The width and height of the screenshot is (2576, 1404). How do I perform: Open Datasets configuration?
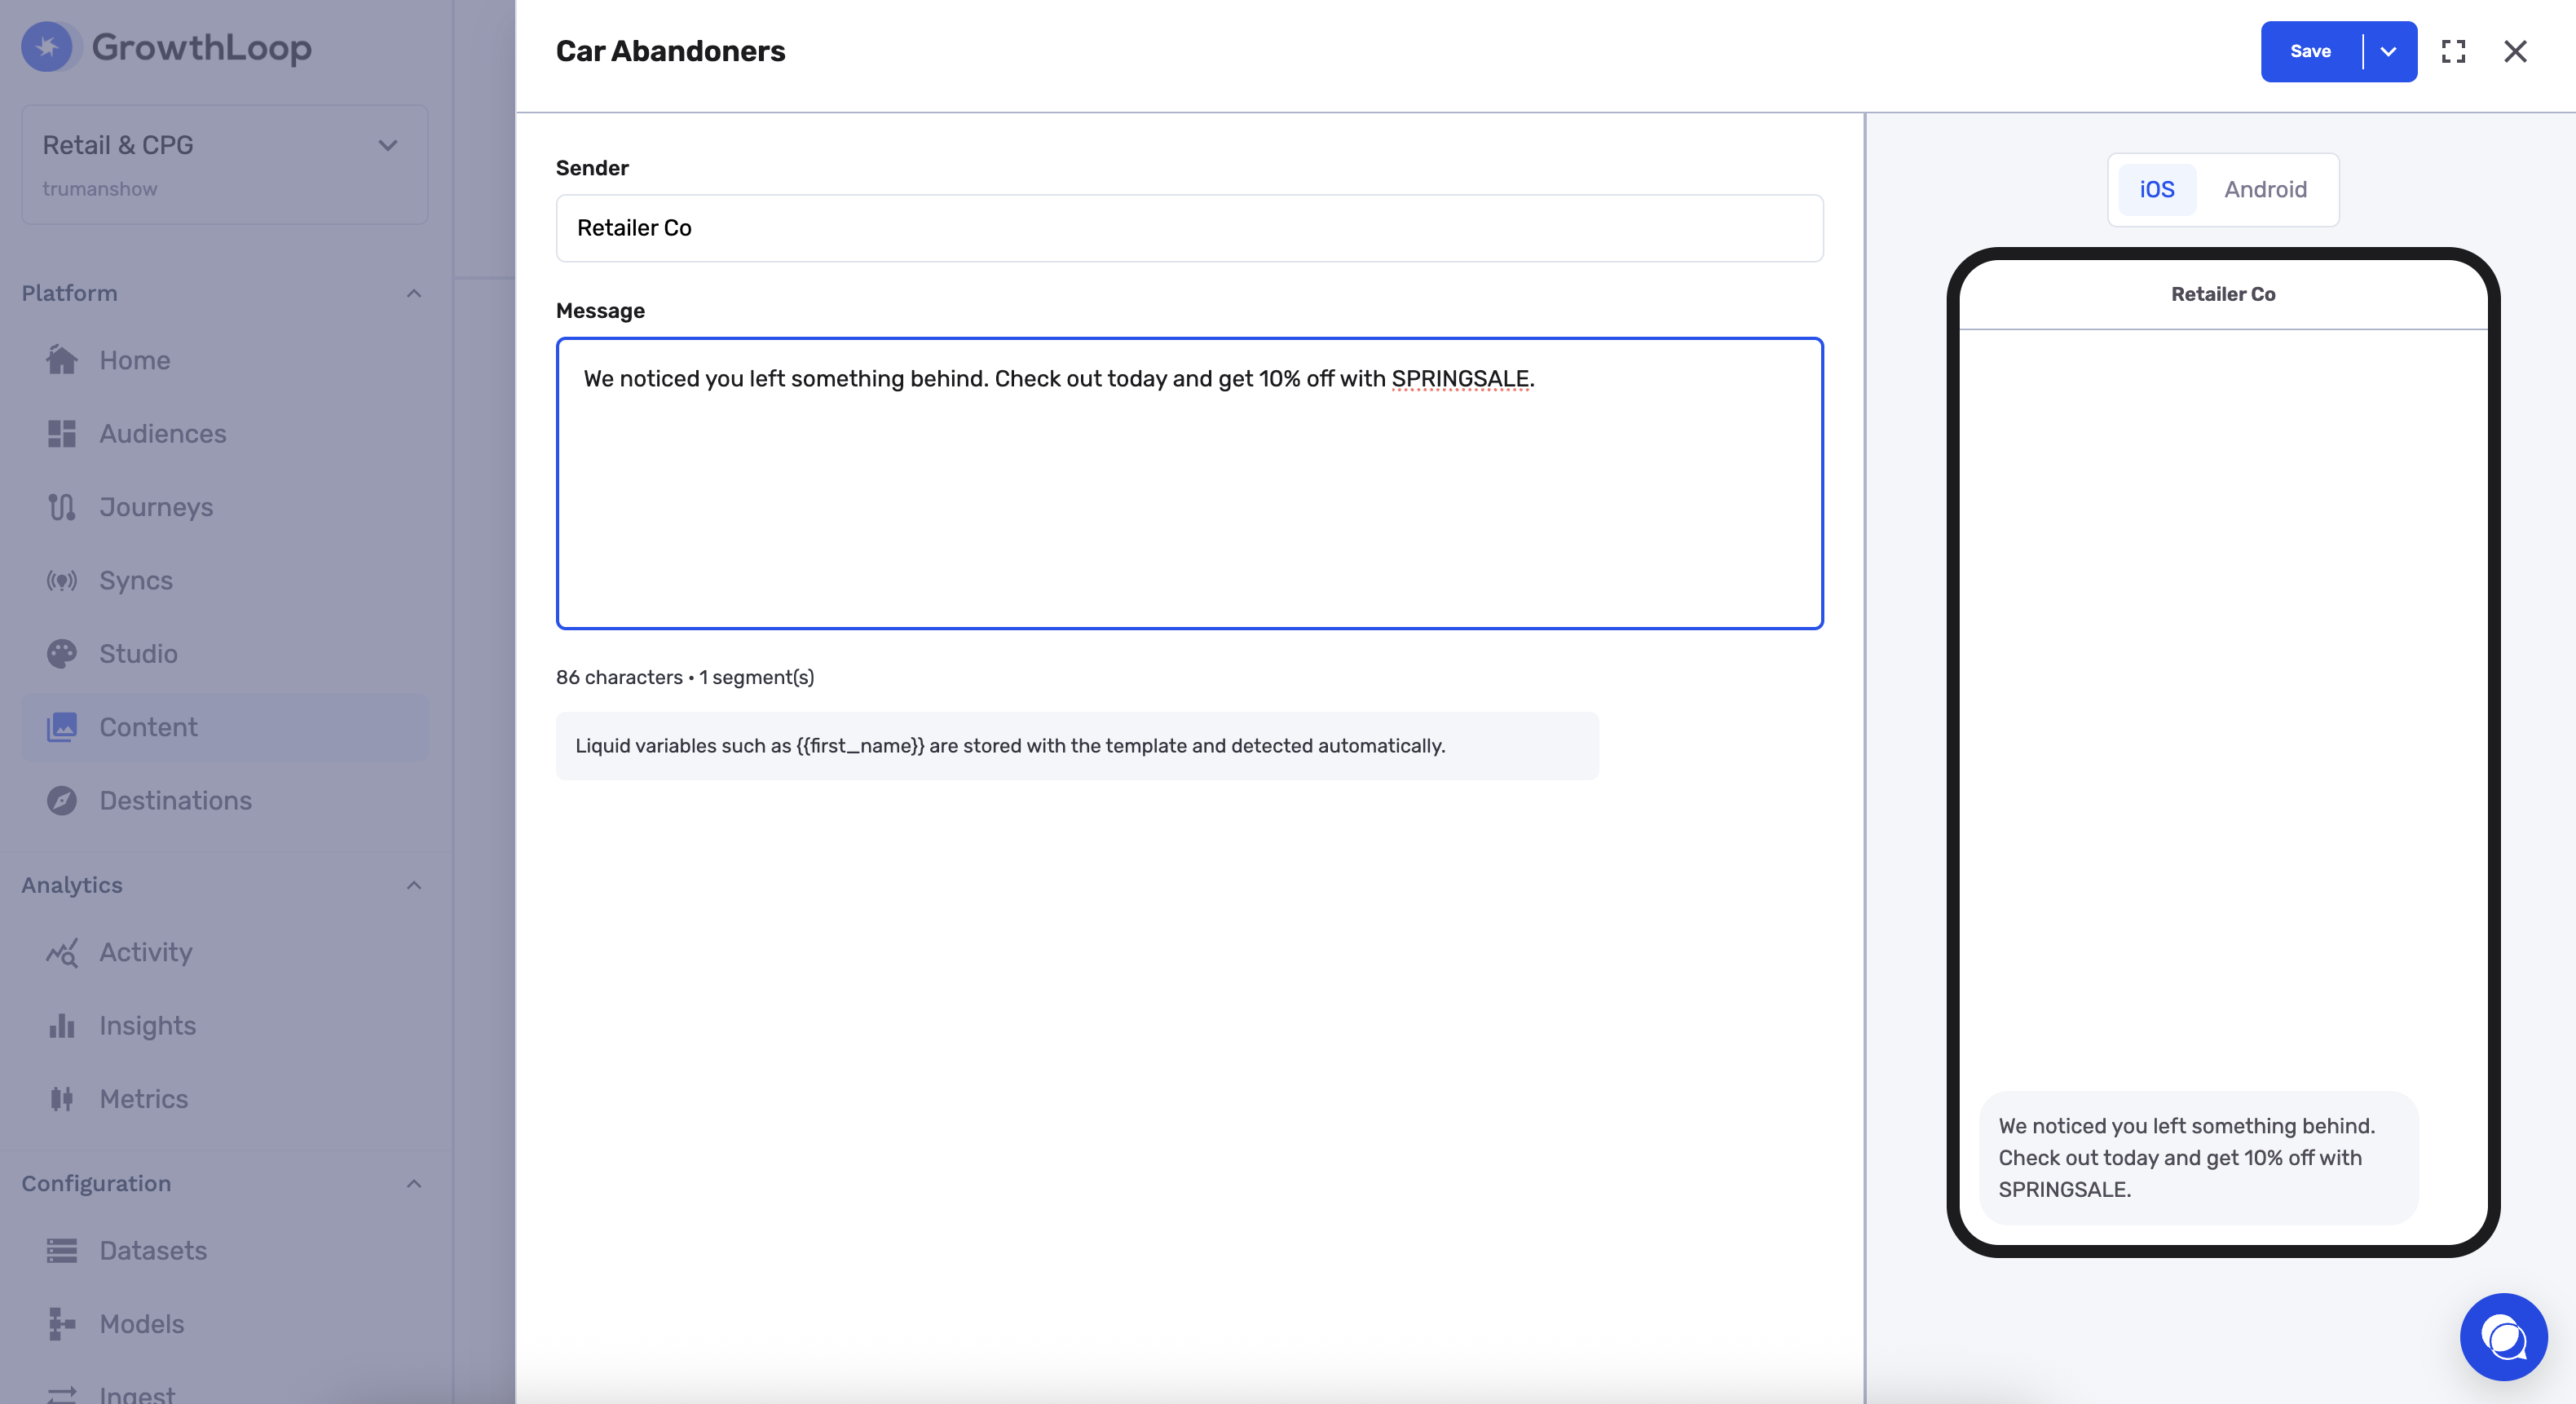tap(225, 1250)
